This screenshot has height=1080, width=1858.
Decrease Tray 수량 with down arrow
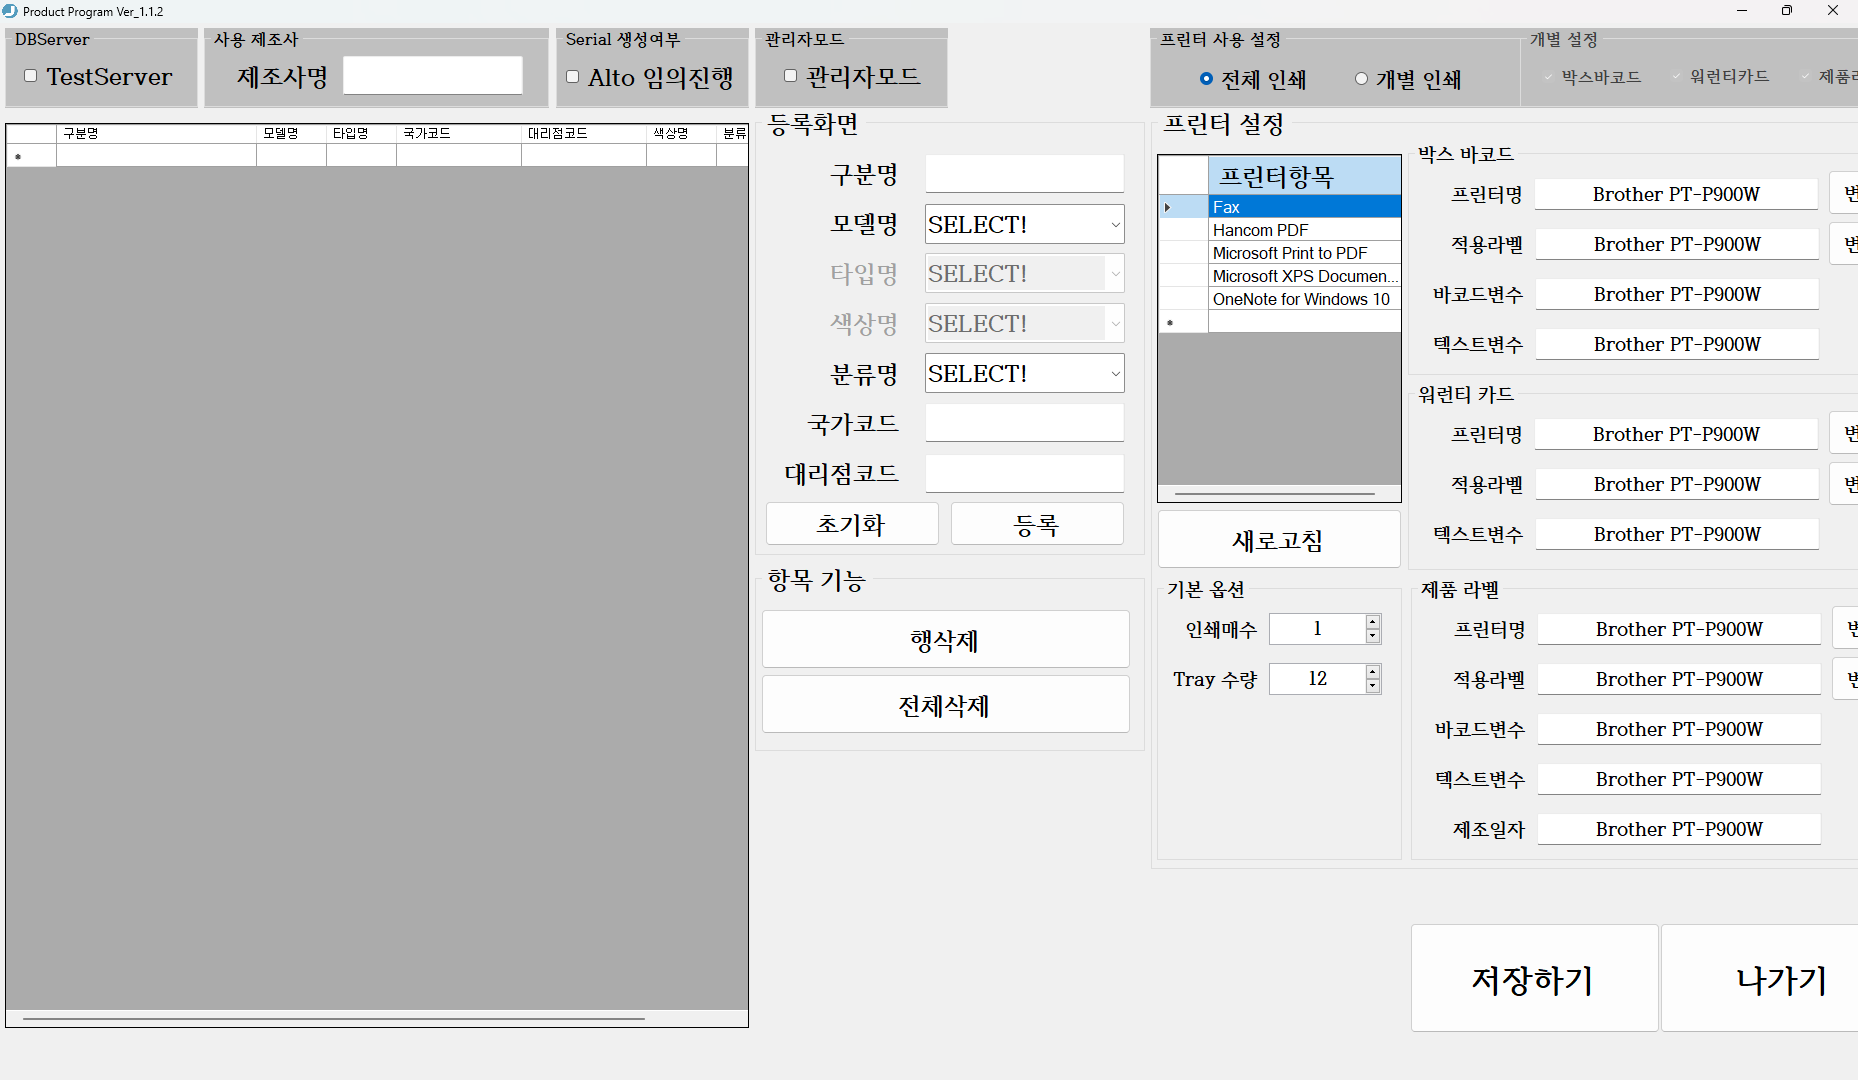pyautogui.click(x=1373, y=686)
